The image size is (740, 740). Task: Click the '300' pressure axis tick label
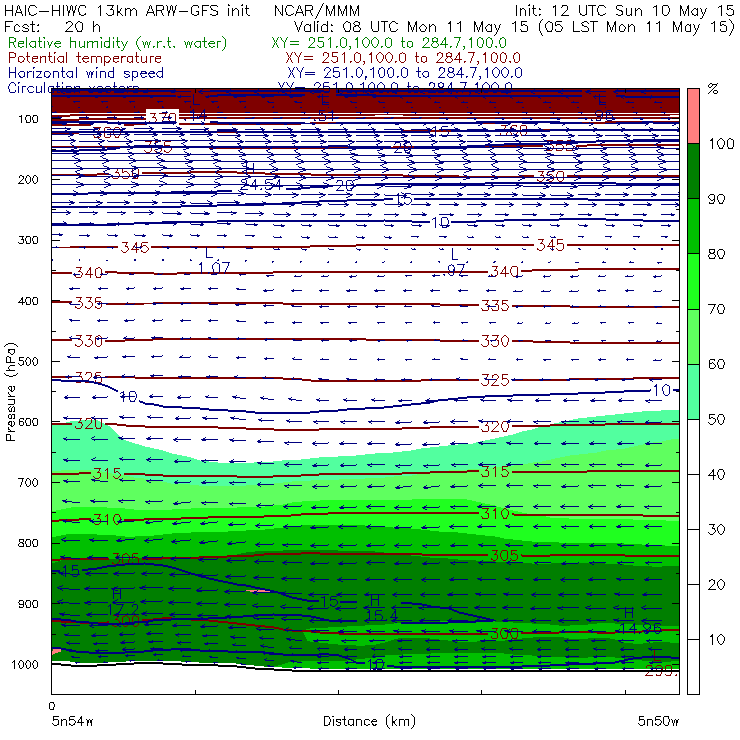pyautogui.click(x=28, y=240)
